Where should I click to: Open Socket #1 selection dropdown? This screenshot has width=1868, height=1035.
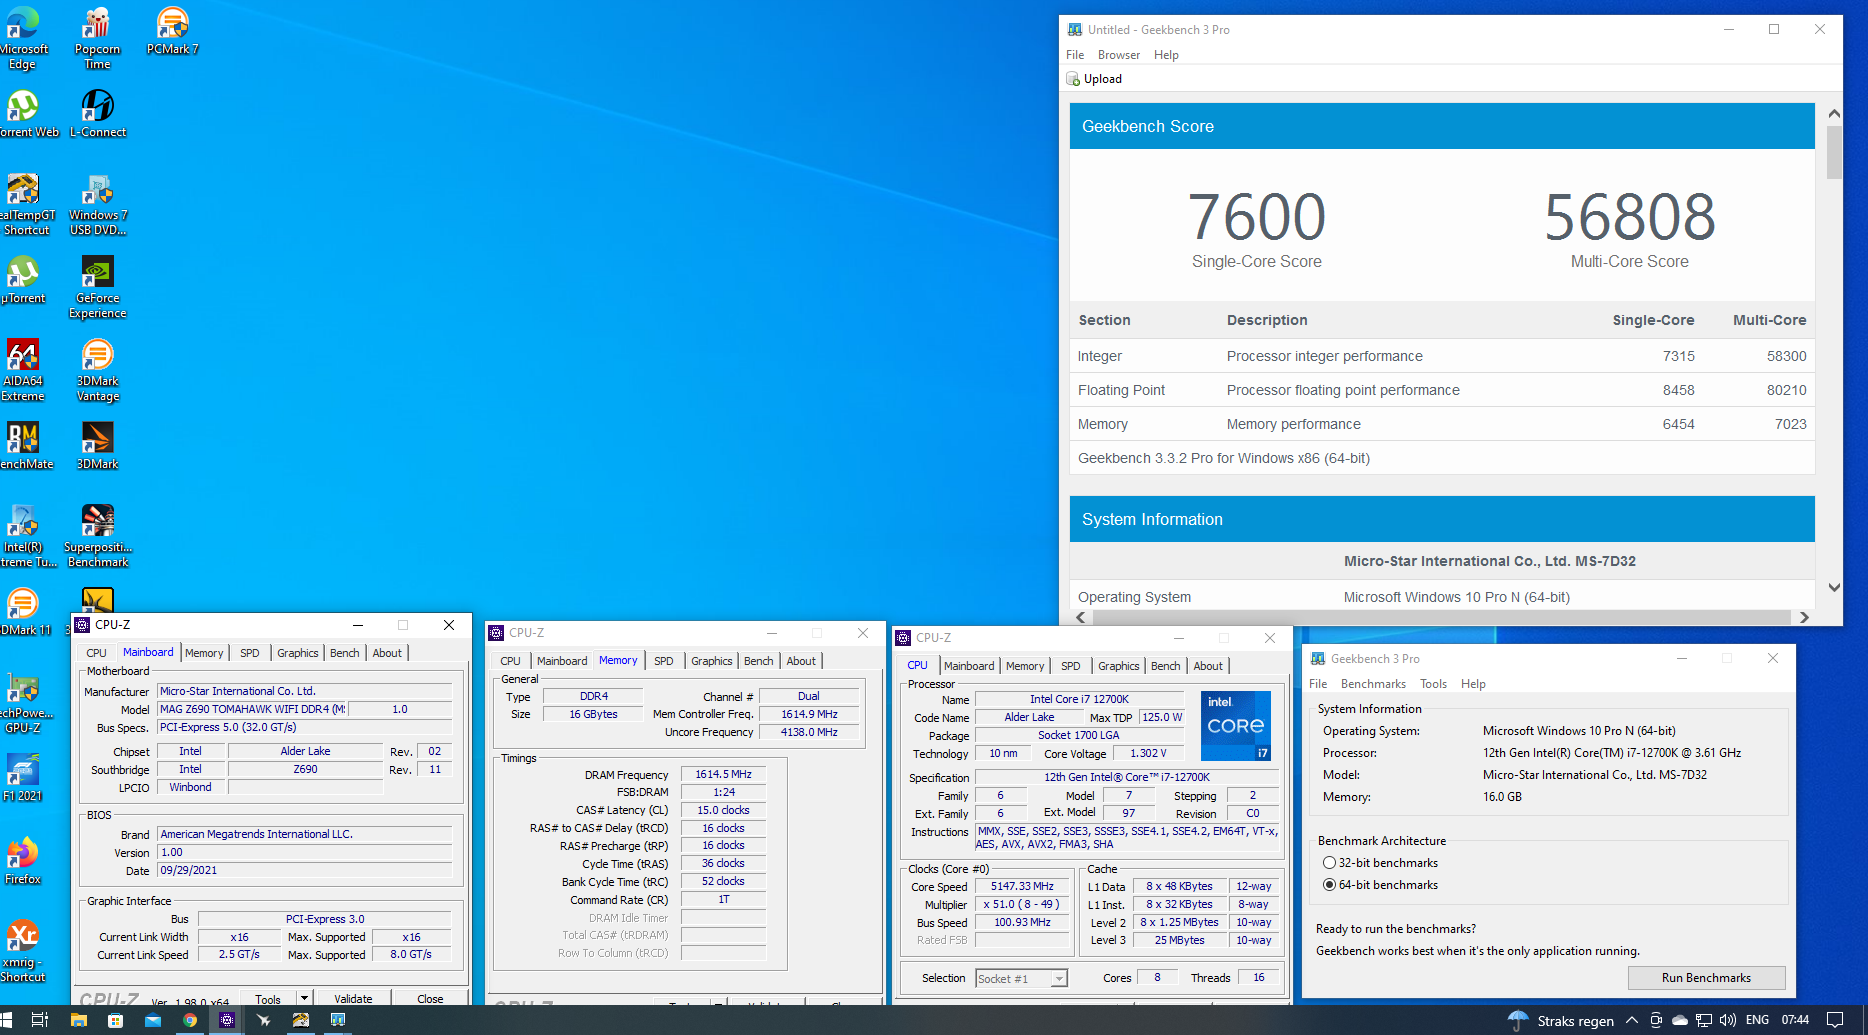[1058, 979]
